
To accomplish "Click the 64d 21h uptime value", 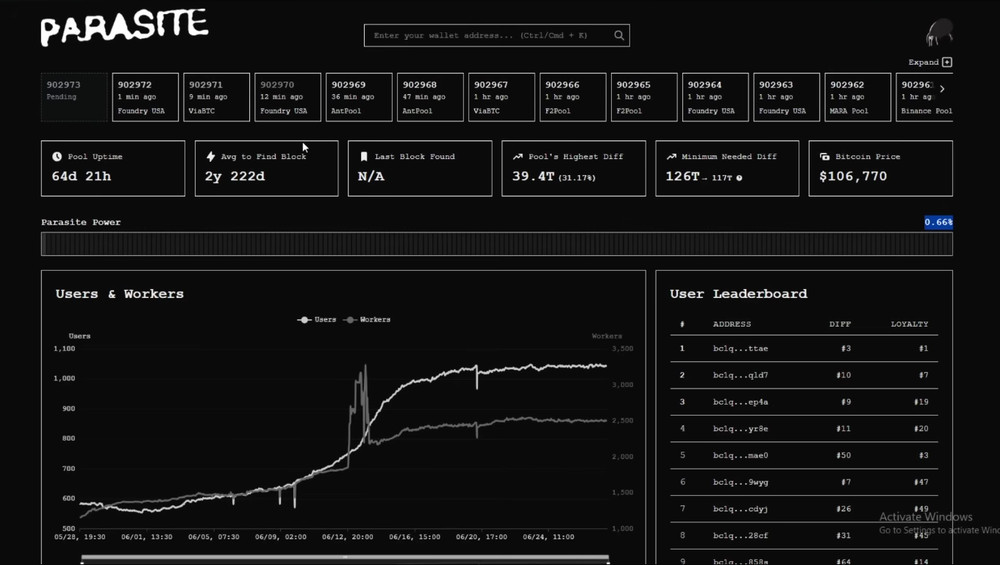I will coord(81,177).
